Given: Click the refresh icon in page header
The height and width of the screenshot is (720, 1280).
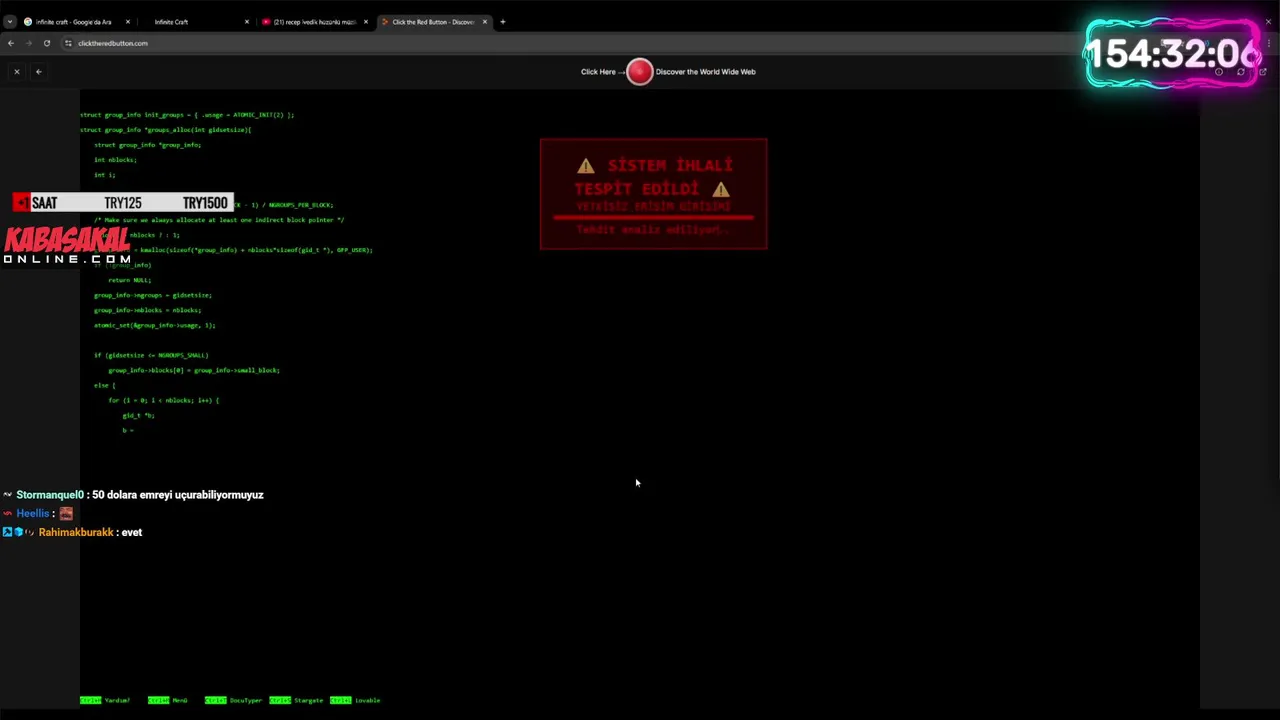Looking at the screenshot, I should (1241, 72).
